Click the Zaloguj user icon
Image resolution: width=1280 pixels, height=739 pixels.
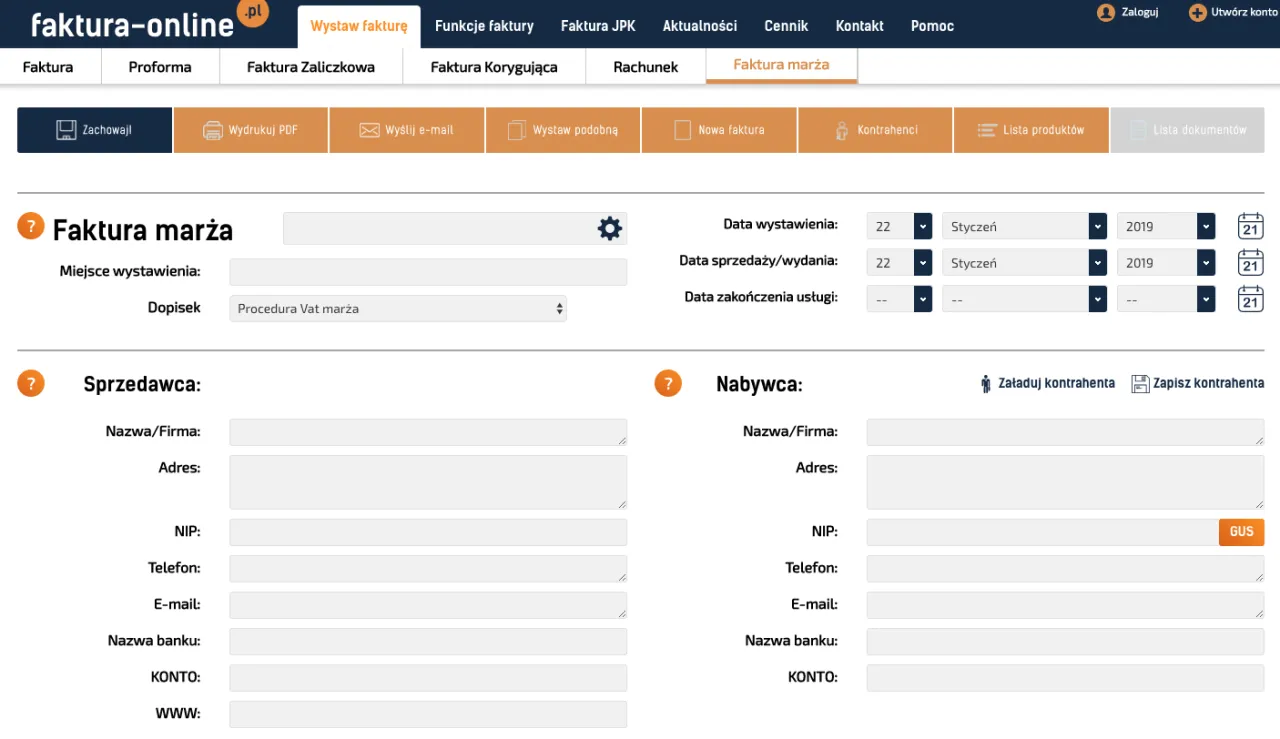pyautogui.click(x=1105, y=13)
